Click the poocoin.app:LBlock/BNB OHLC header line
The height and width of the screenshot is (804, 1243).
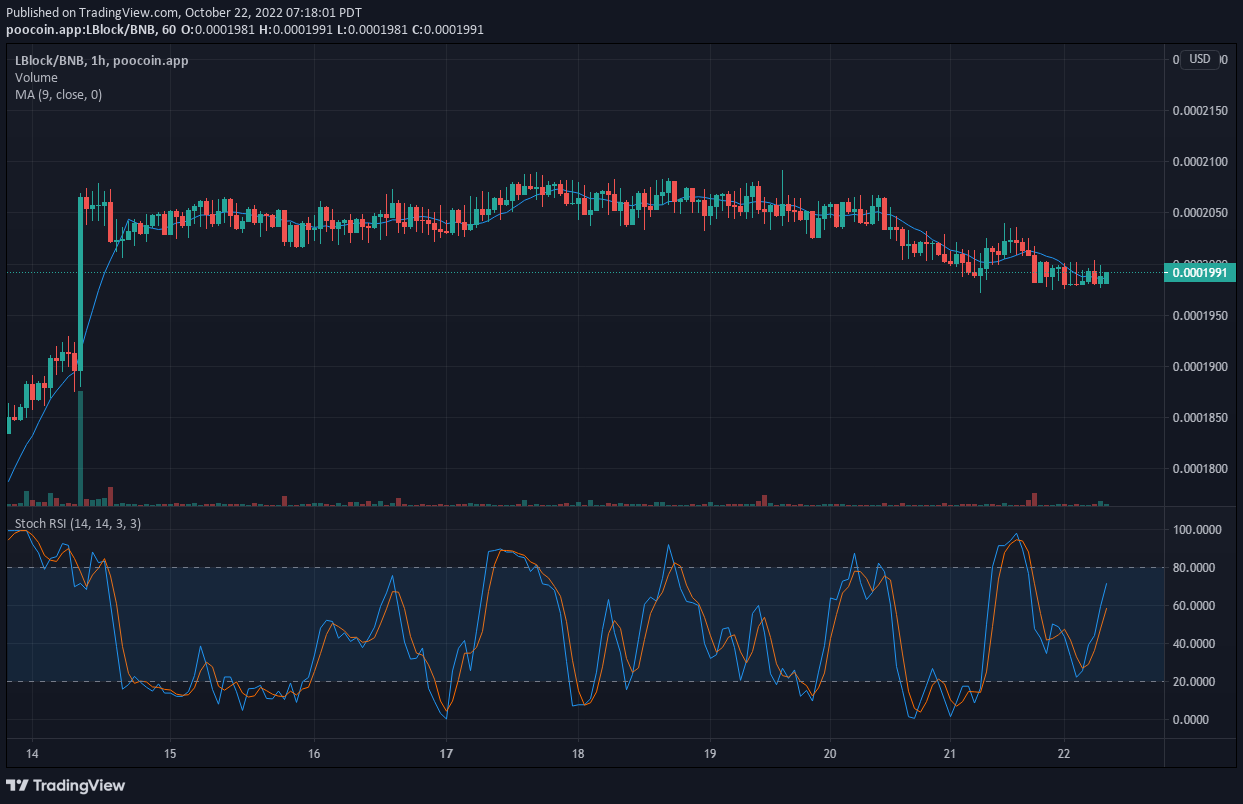[x=245, y=30]
